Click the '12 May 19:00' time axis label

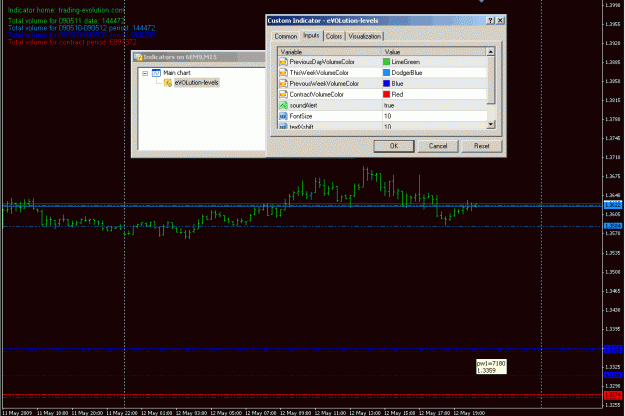tap(469, 413)
